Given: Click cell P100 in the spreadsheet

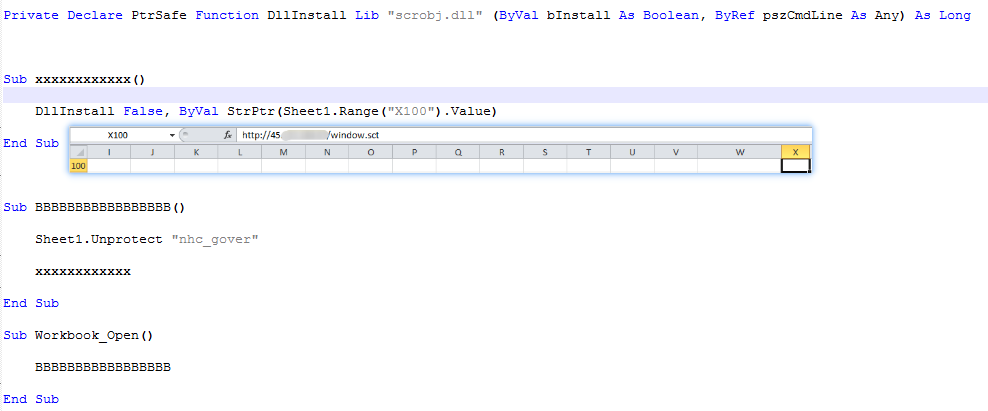Looking at the screenshot, I should point(414,166).
